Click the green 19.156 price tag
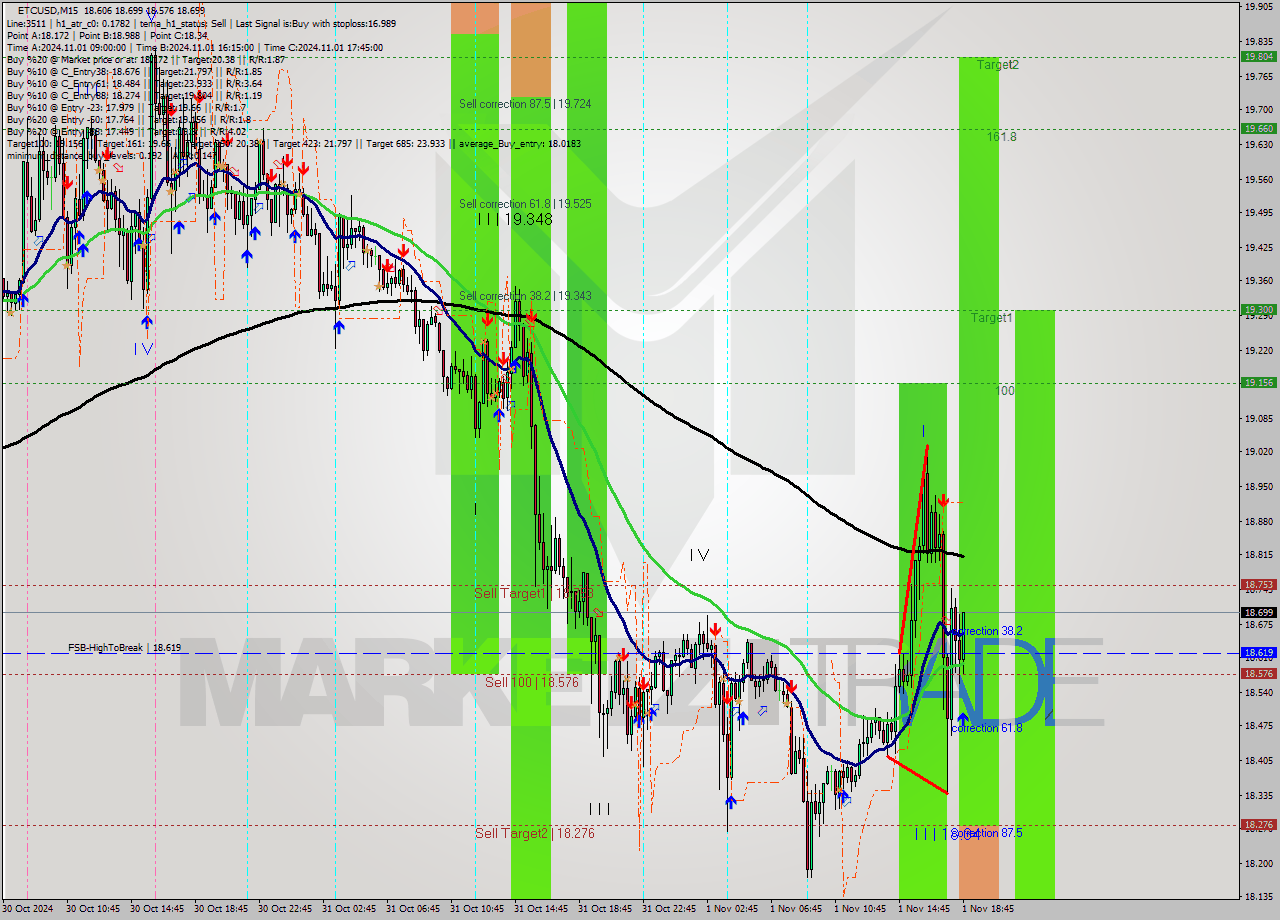The image size is (1280, 920). pos(1258,382)
